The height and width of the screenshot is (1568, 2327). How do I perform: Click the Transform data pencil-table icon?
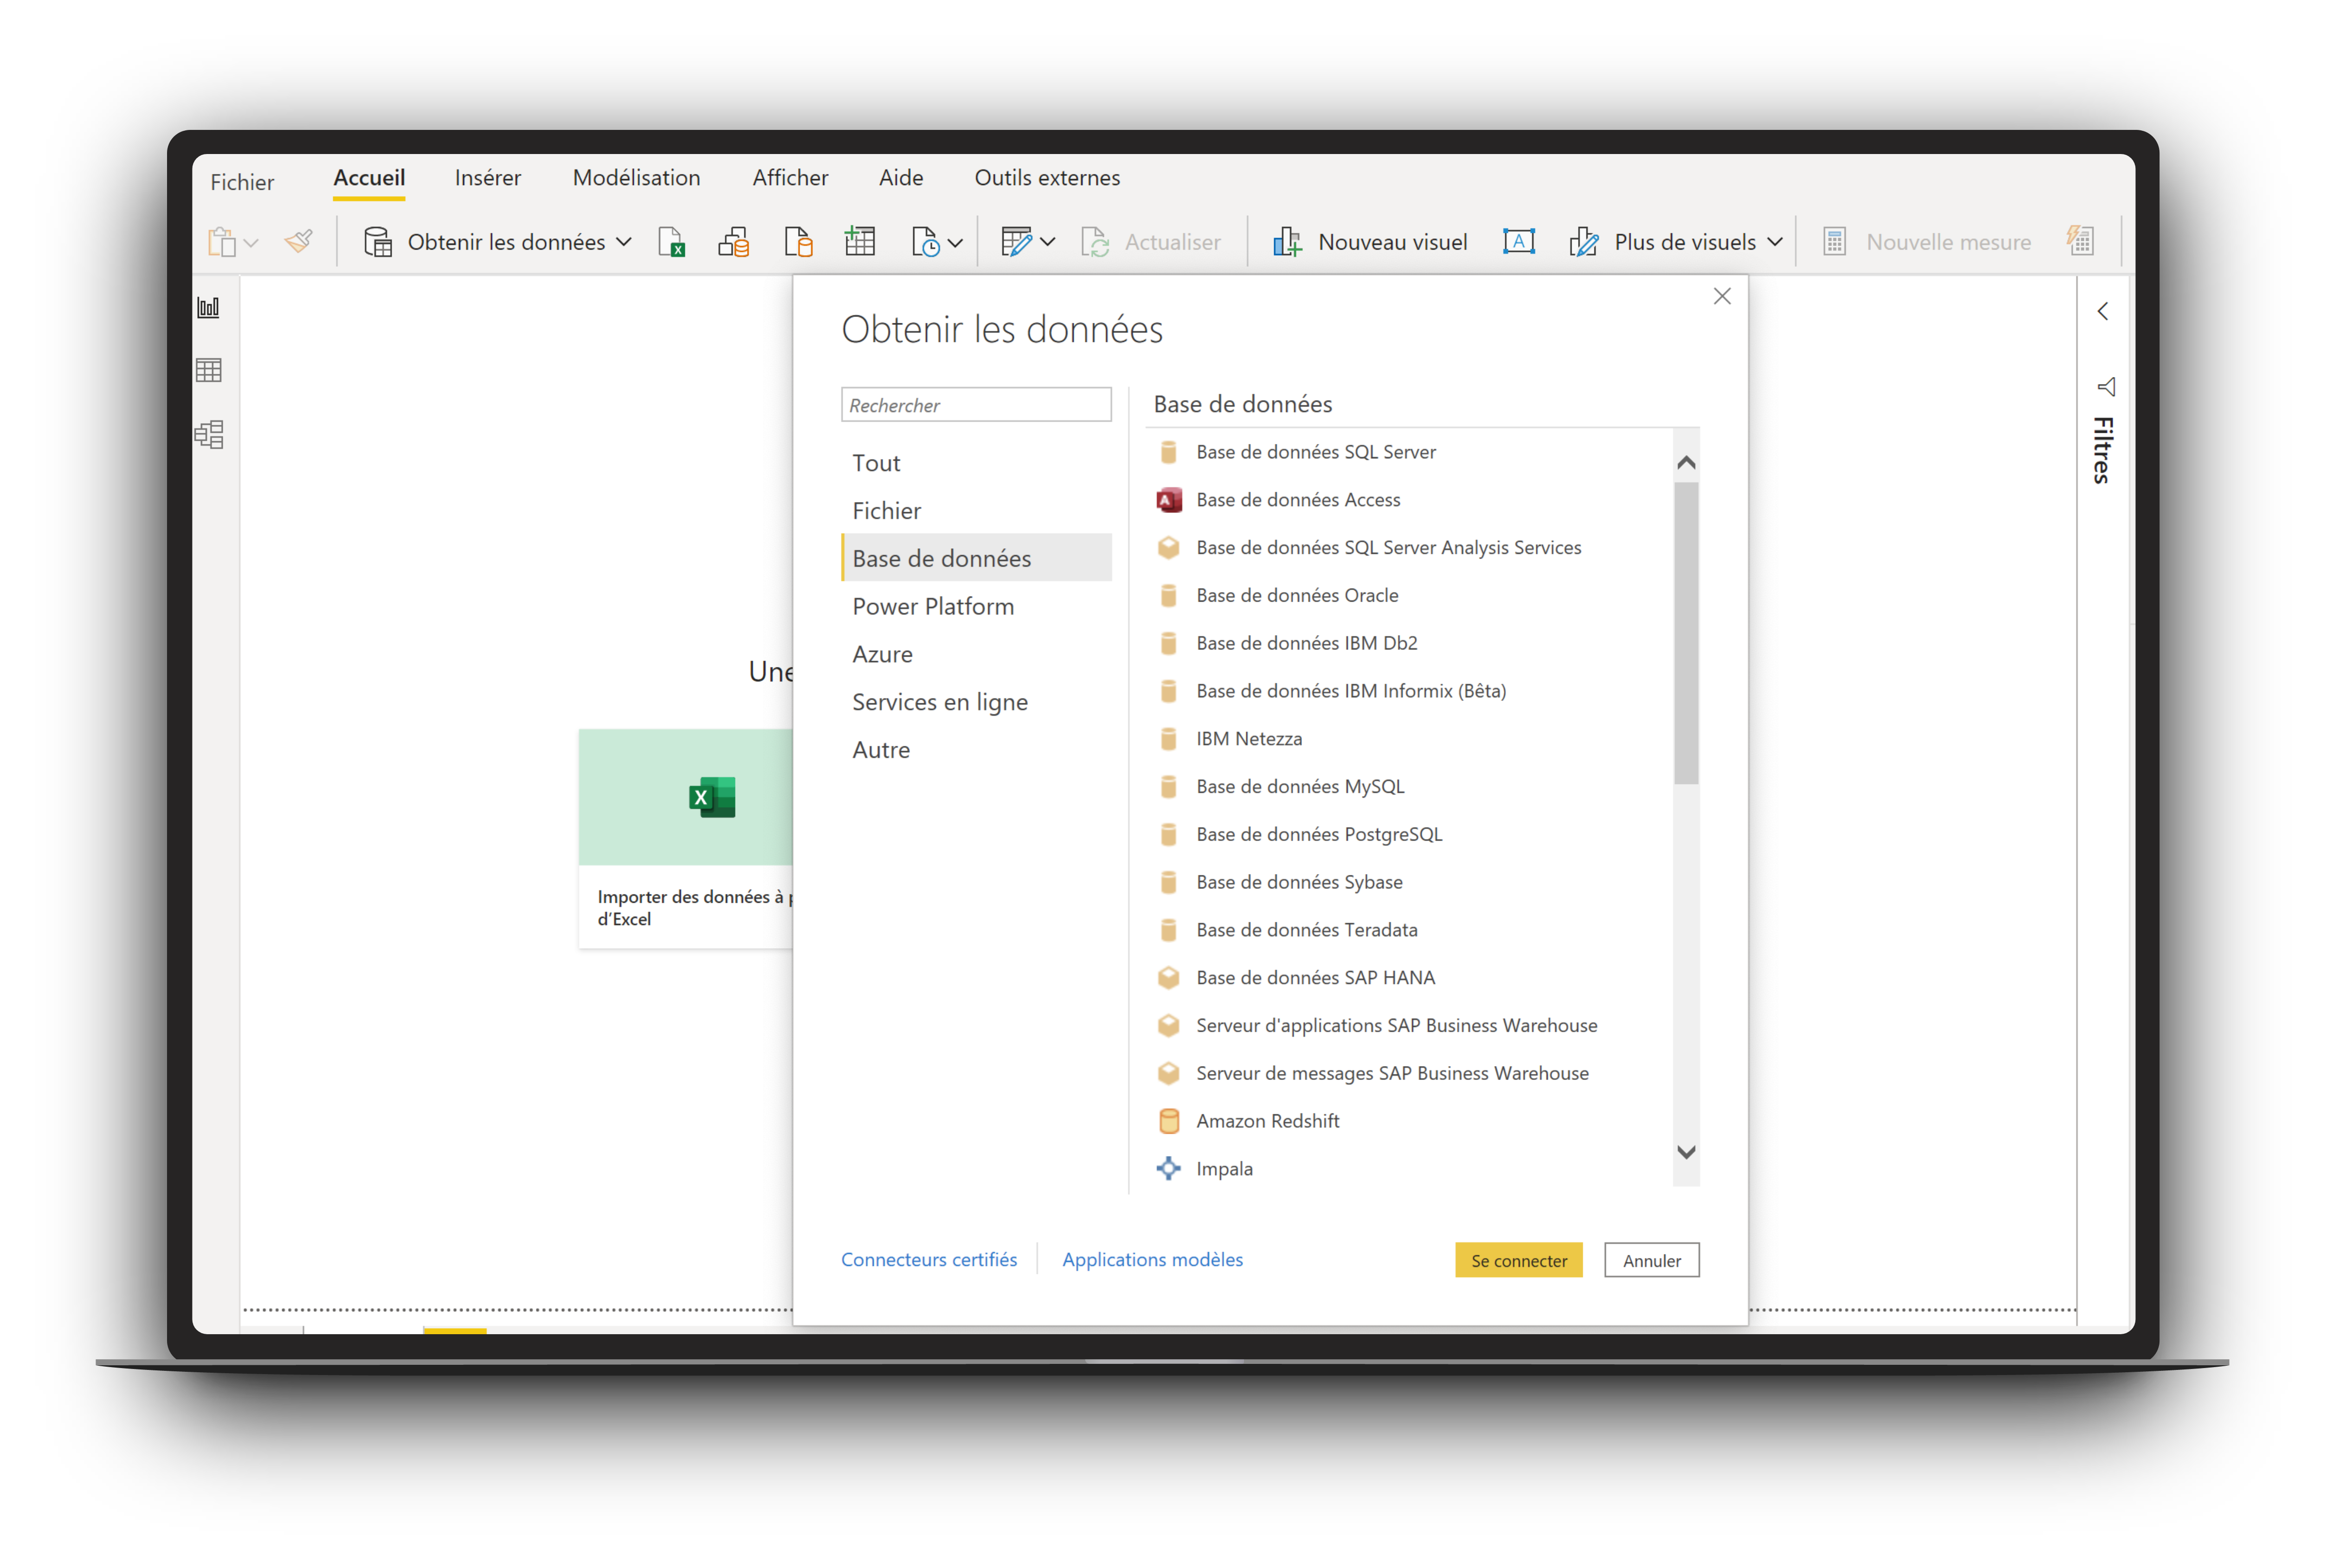pos(1016,242)
